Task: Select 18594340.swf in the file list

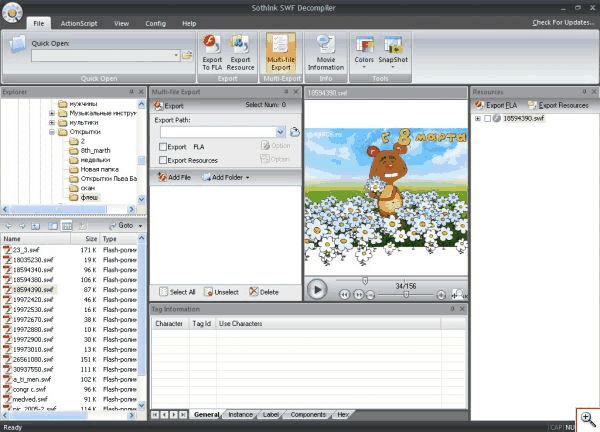Action: pos(33,270)
